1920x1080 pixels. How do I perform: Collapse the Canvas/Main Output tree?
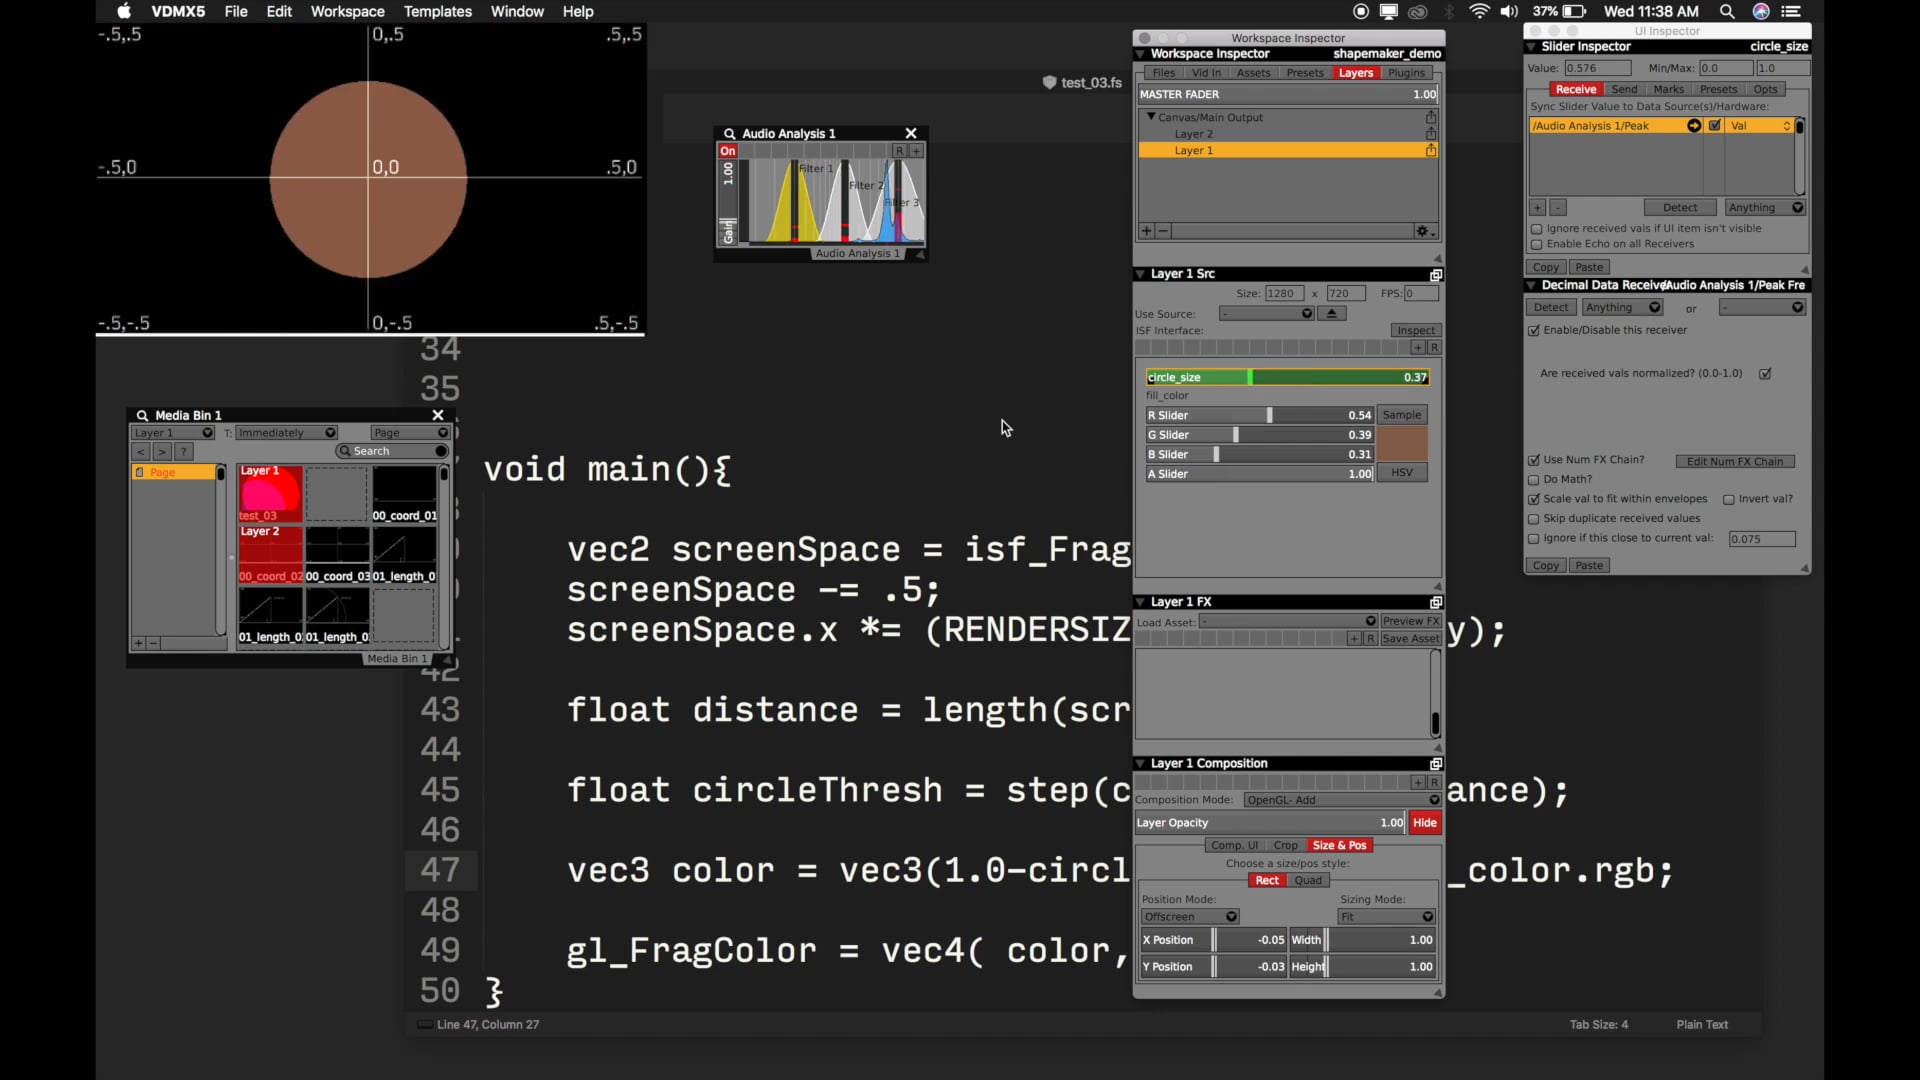1149,117
